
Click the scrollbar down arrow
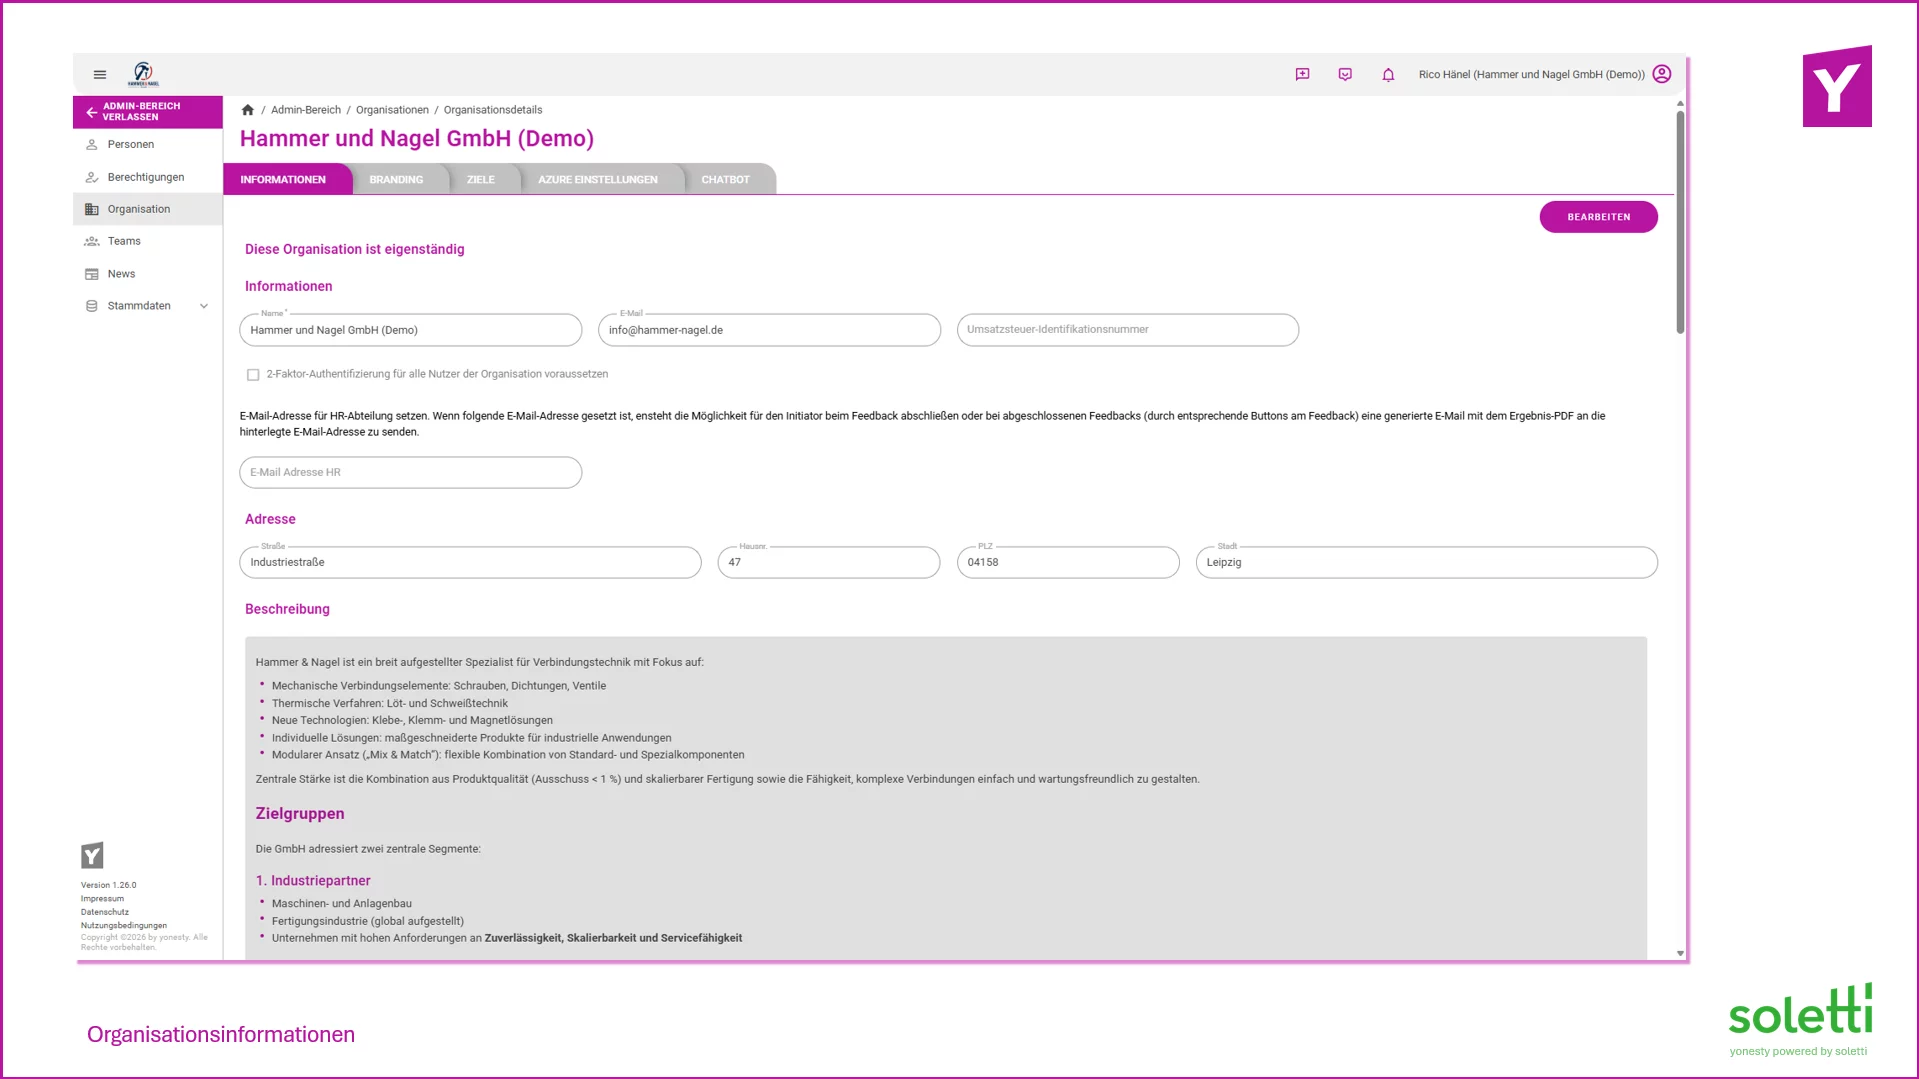[x=1680, y=954]
